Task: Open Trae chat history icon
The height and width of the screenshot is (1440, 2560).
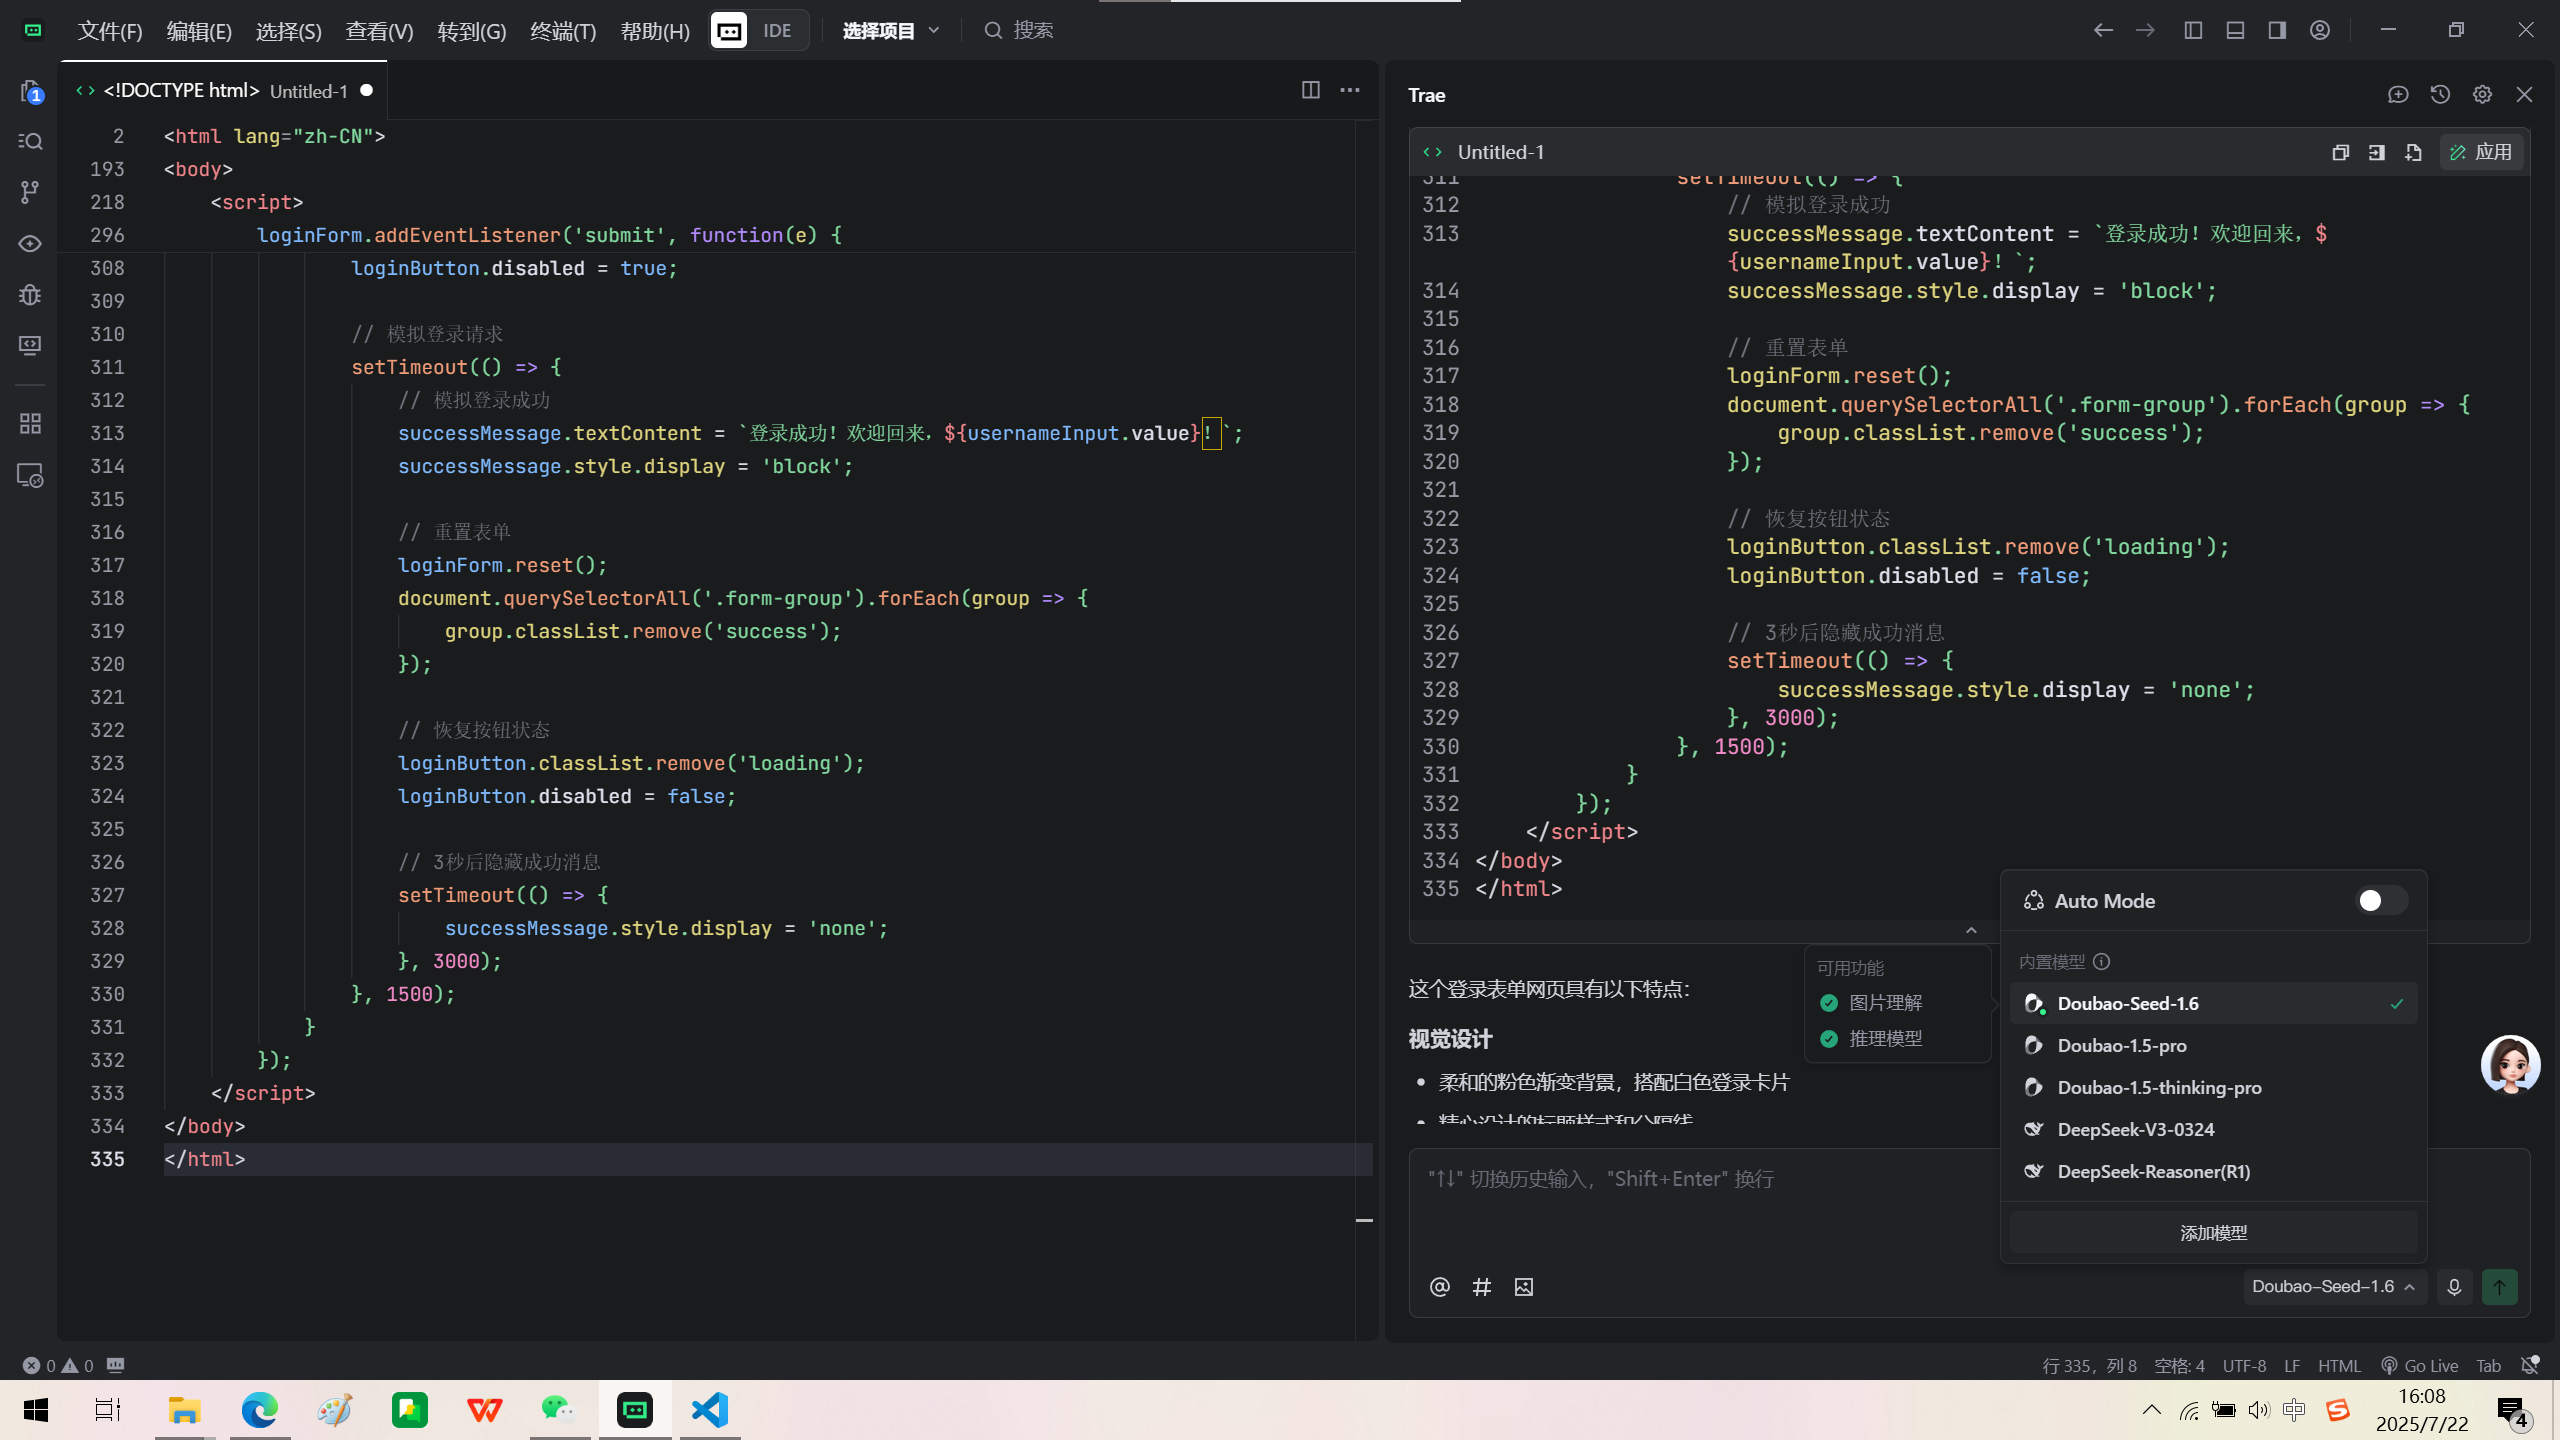Action: (2440, 95)
